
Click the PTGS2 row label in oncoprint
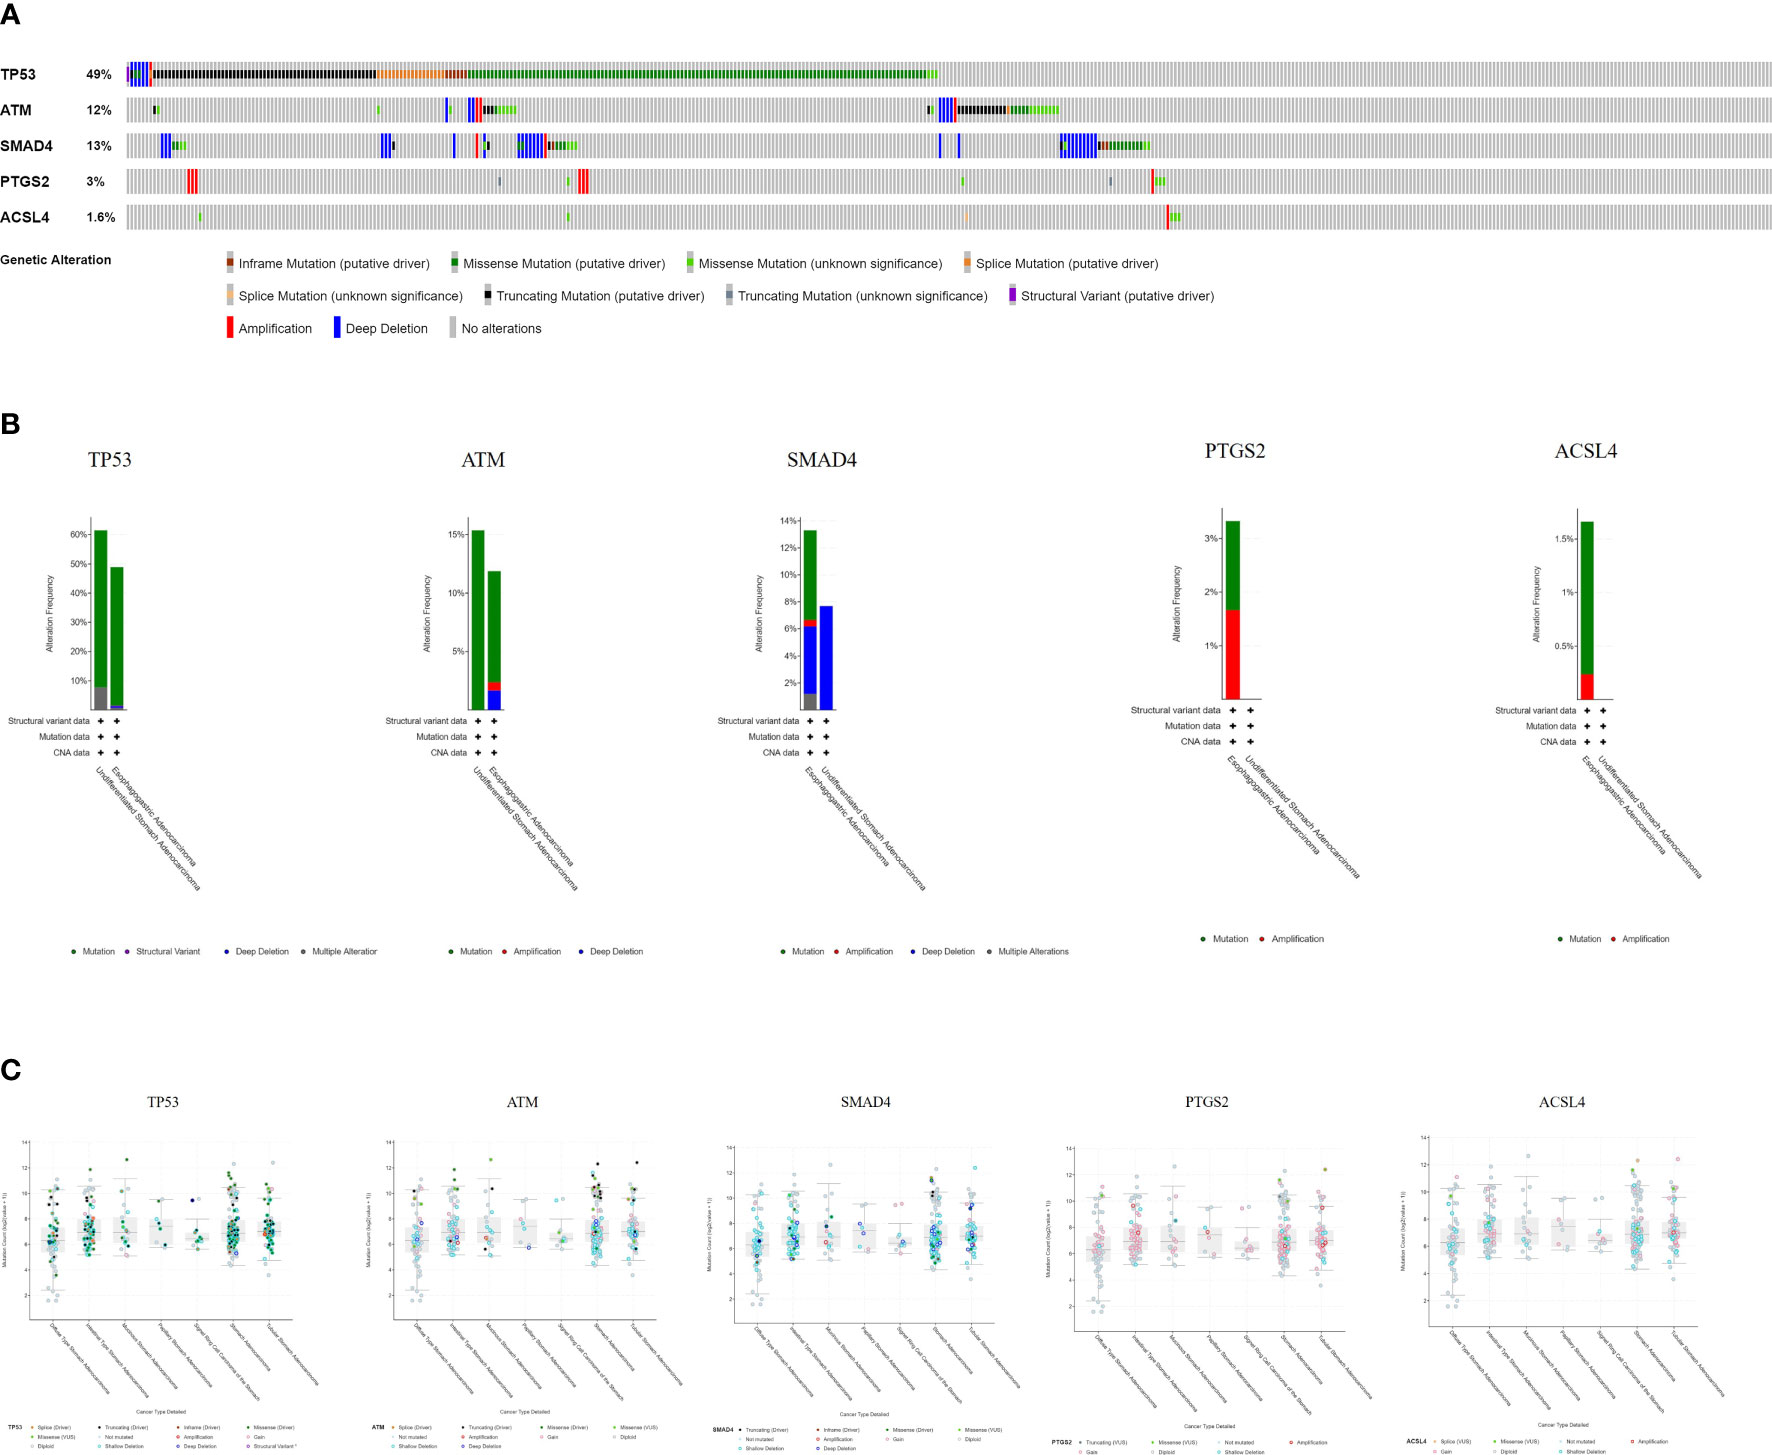25,181
